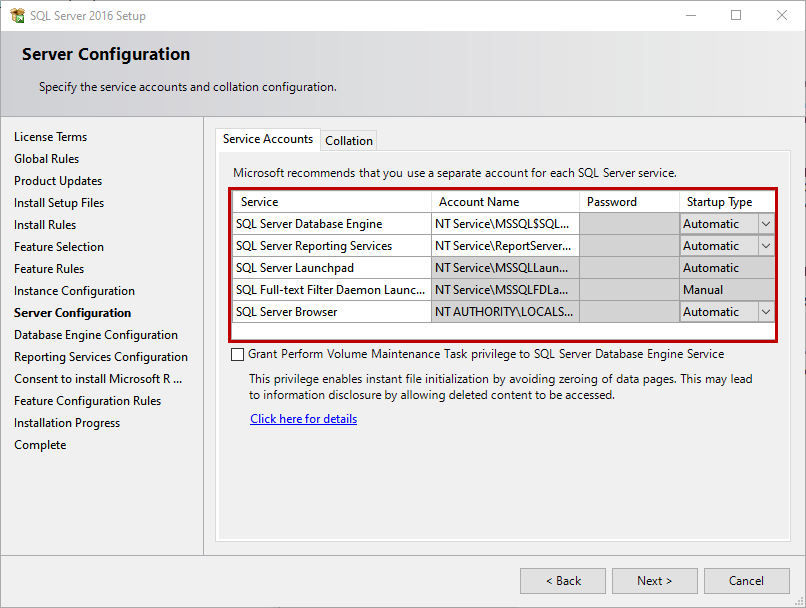This screenshot has height=608, width=806.
Task: Open Startup Type dropdown for Reporting Services
Action: (x=766, y=246)
